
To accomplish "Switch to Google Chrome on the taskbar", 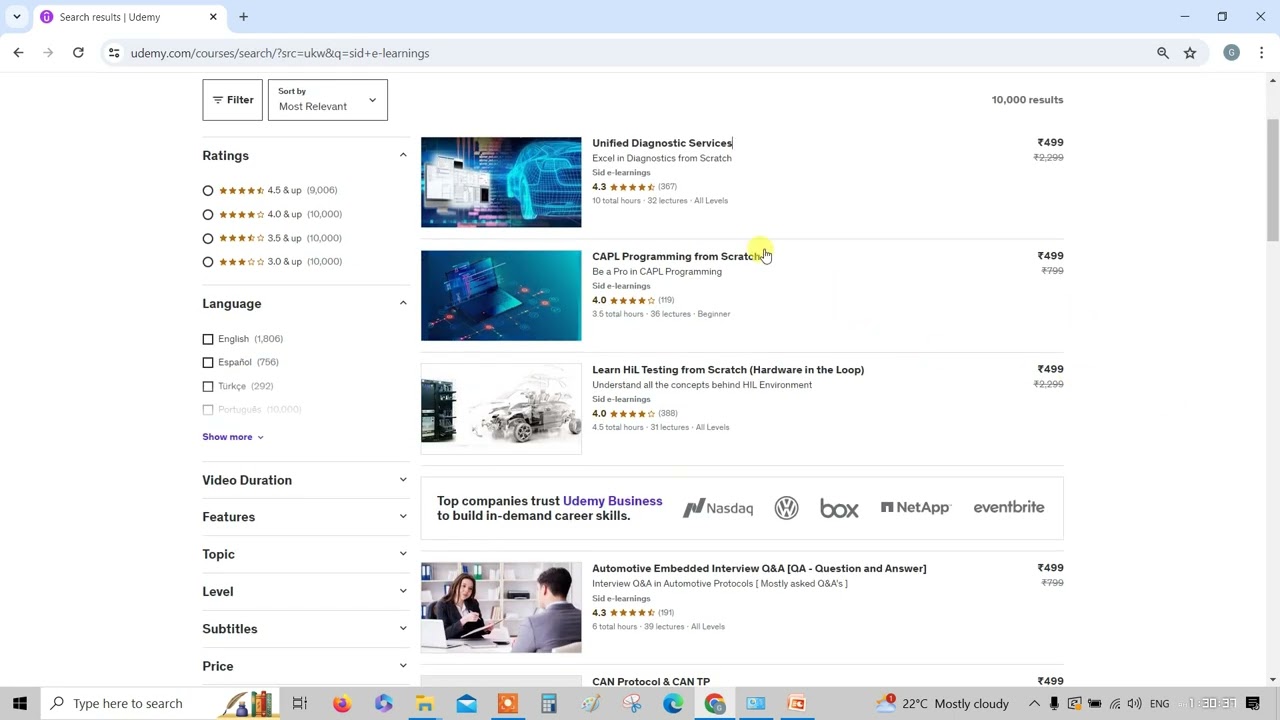I will pyautogui.click(x=714, y=703).
